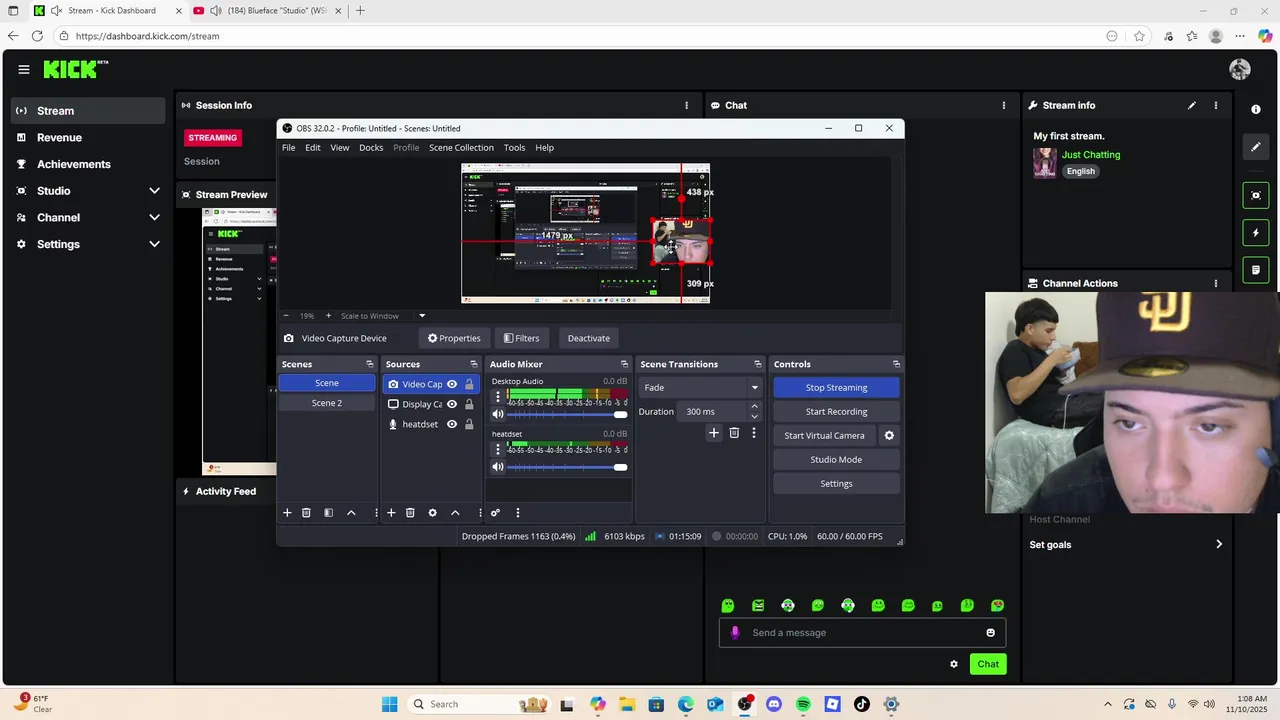Toggle lock on Video Capture source
Viewport: 1280px width, 720px height.
point(469,384)
